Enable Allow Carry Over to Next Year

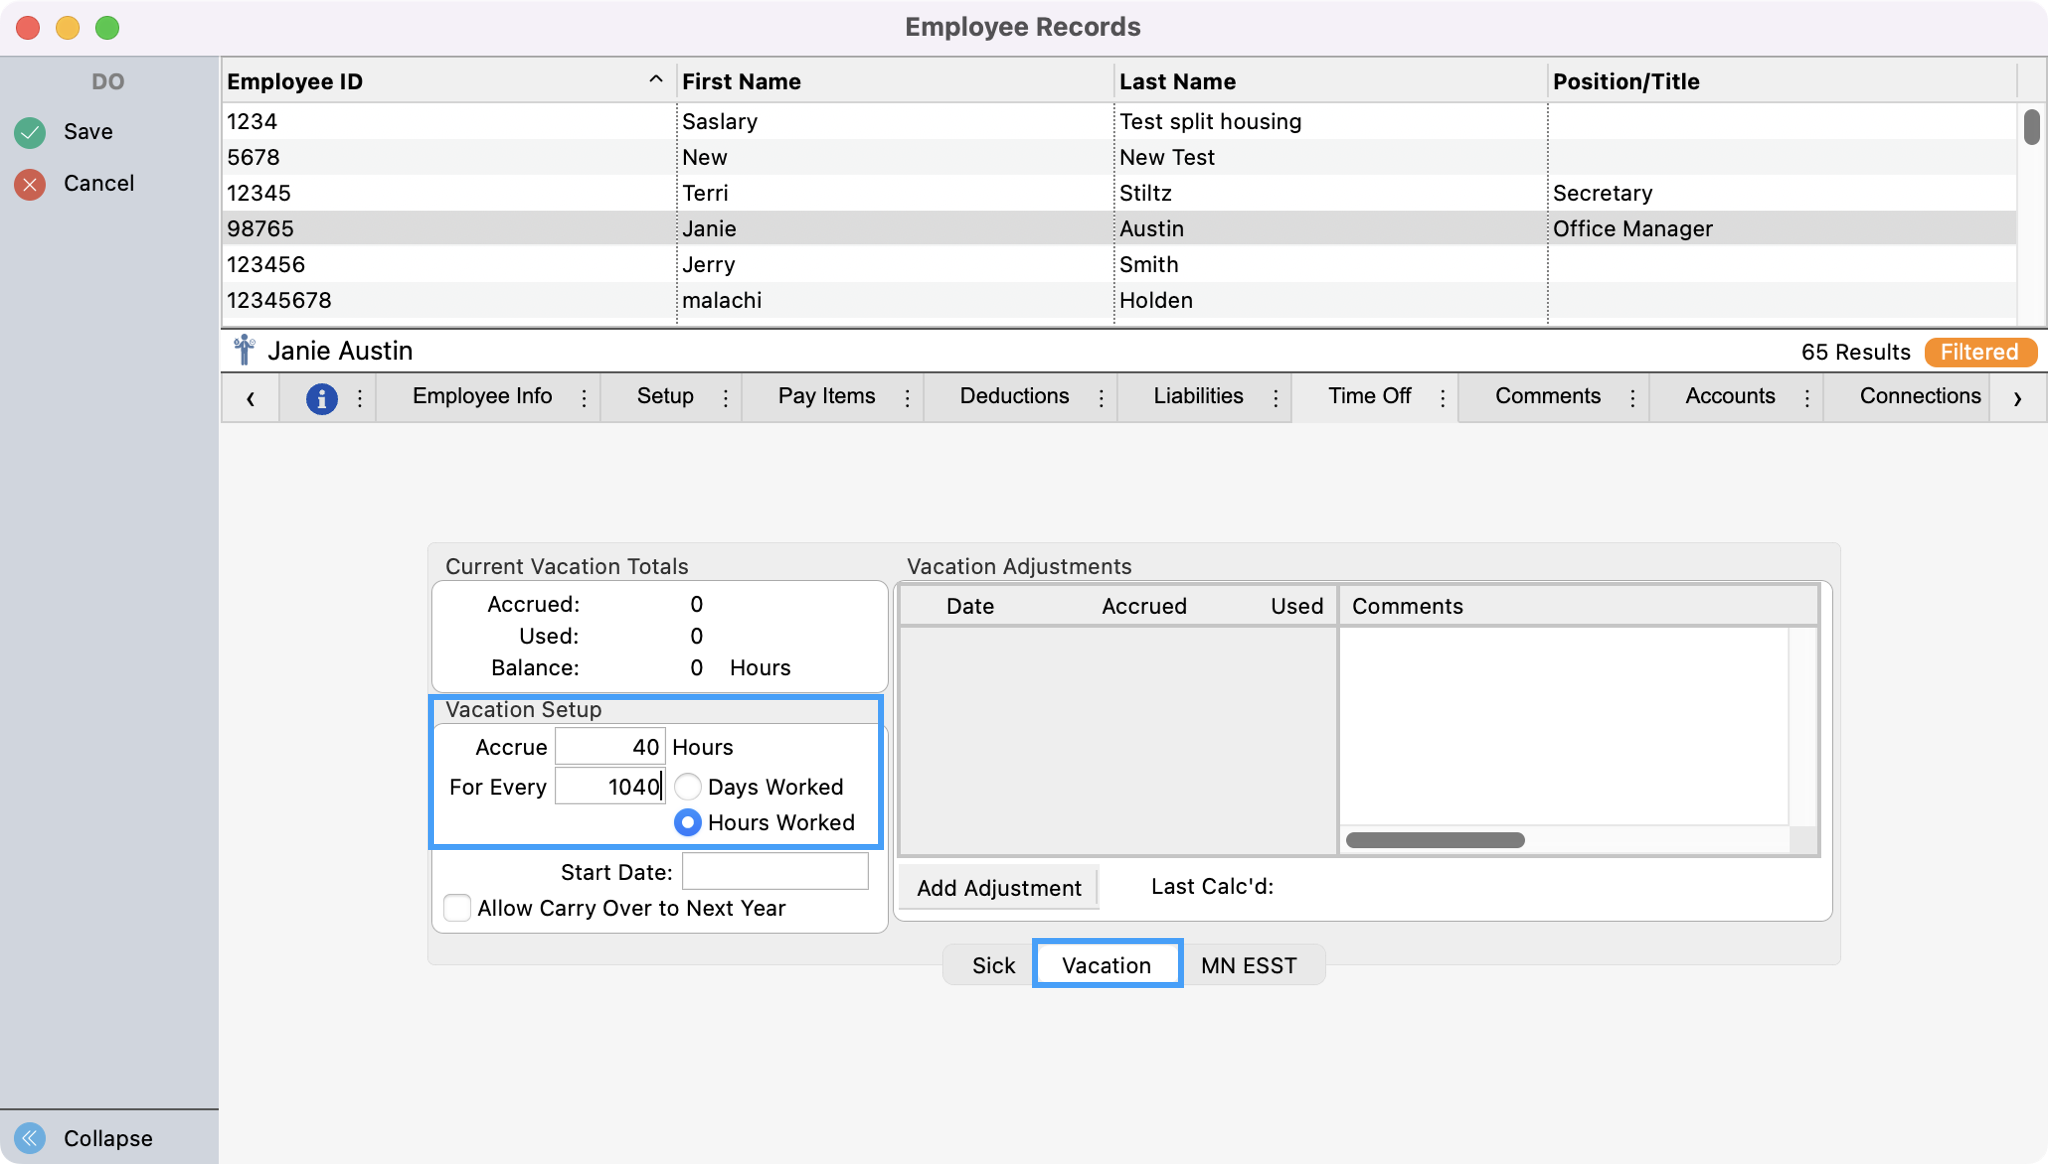[x=458, y=908]
